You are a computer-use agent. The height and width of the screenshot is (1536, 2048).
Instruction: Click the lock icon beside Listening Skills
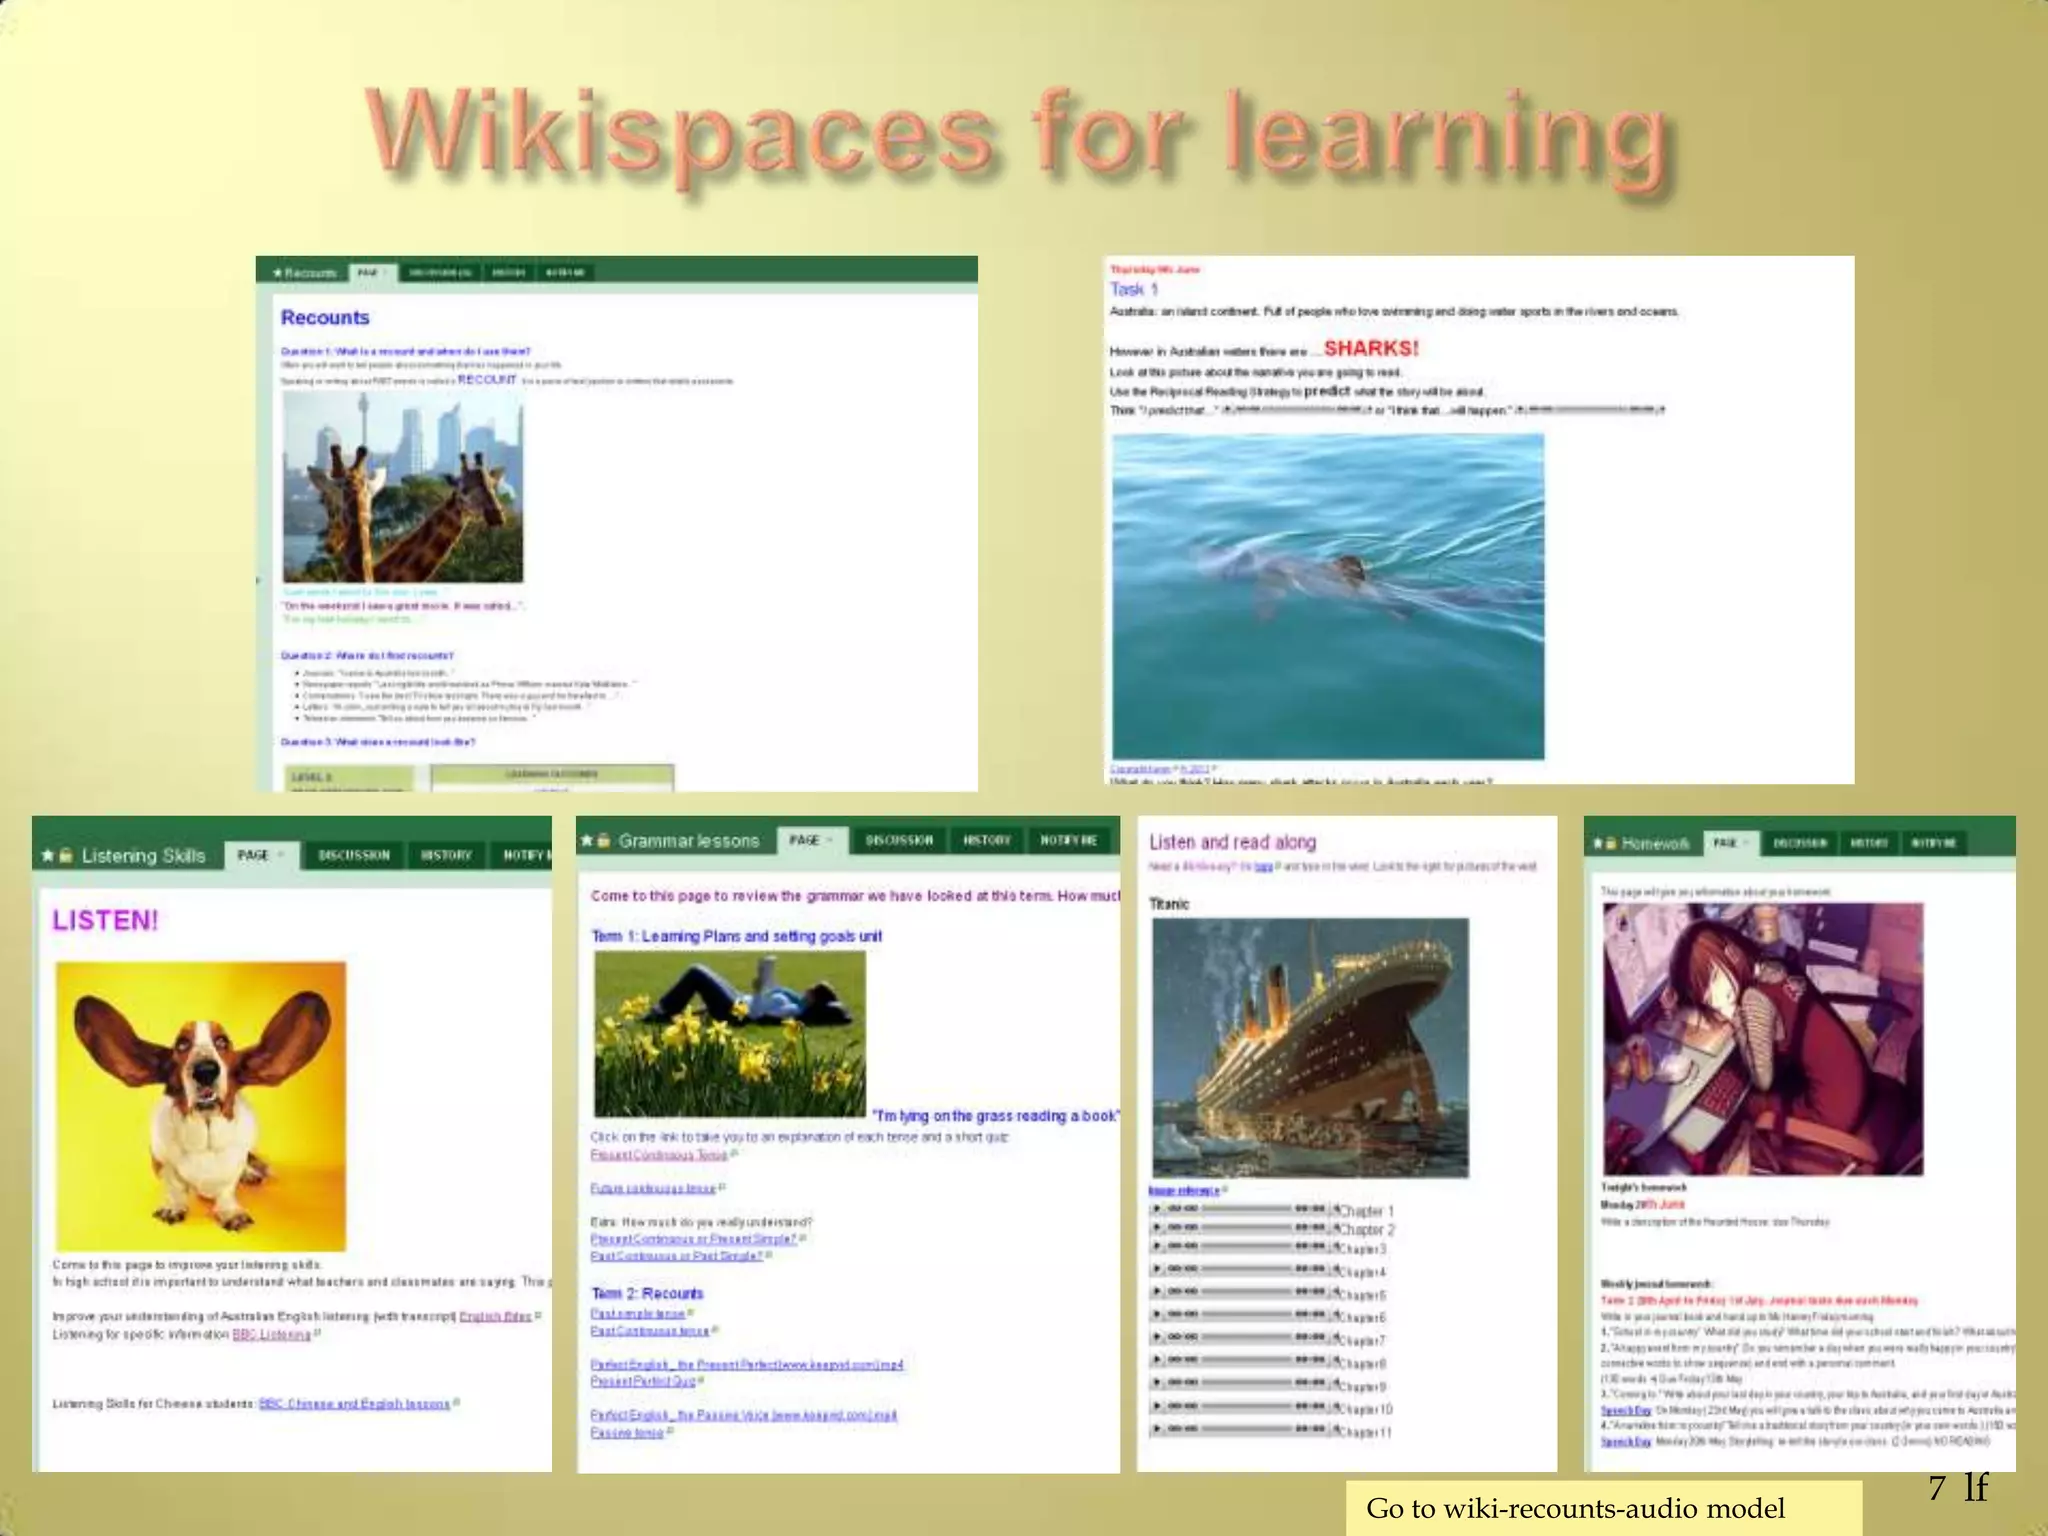tap(66, 856)
